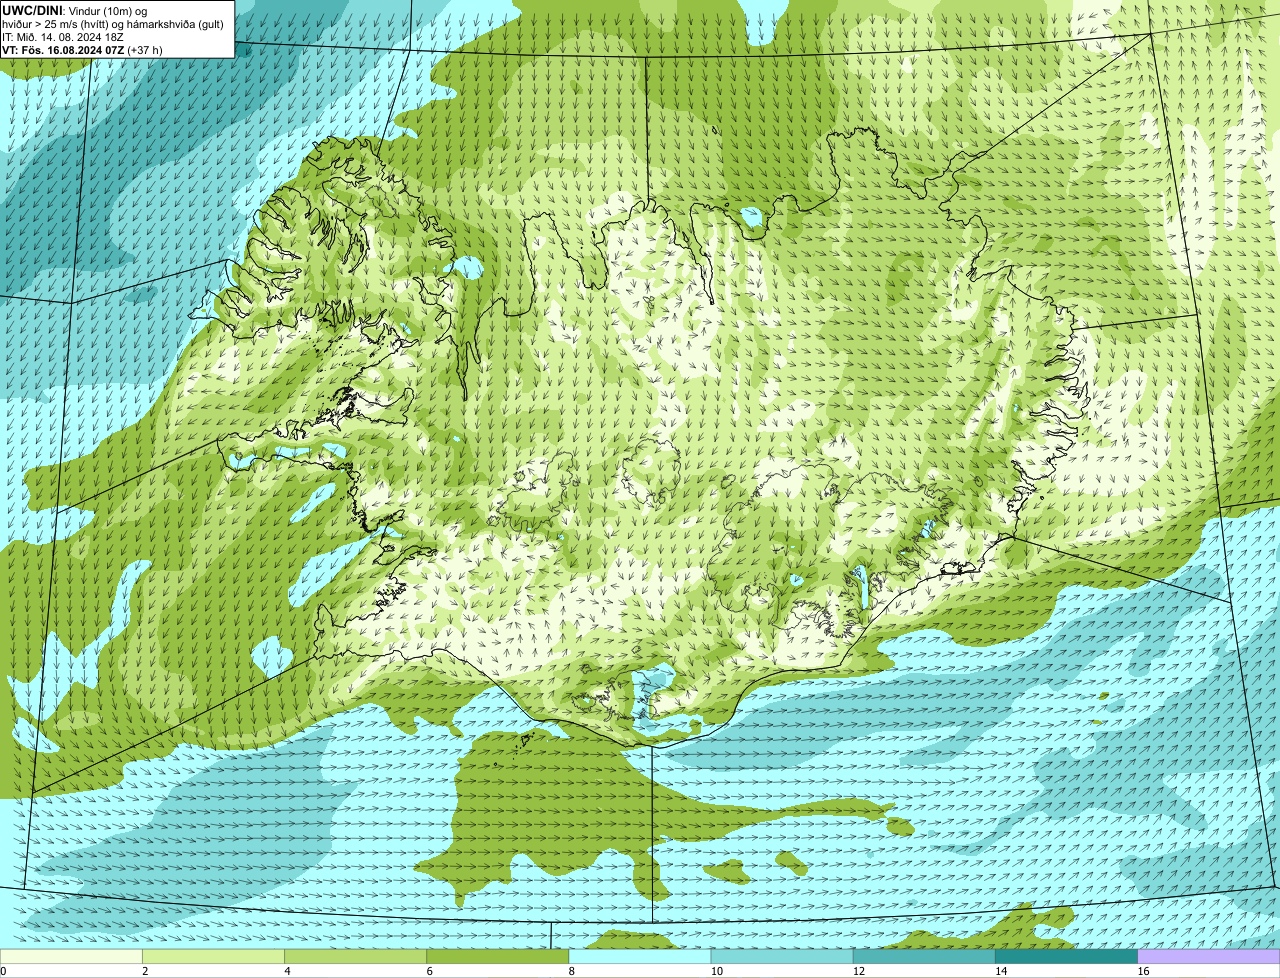Click the legend scale label "8"
Viewport: 1280px width, 978px height.
pyautogui.click(x=572, y=971)
